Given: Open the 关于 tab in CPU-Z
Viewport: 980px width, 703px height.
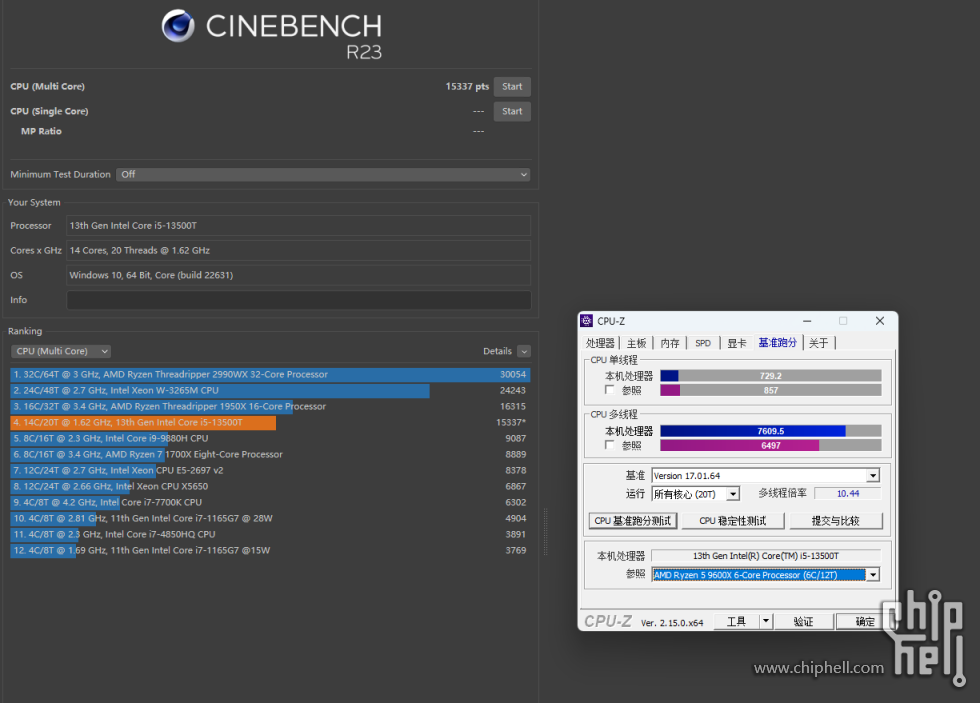Looking at the screenshot, I should [818, 343].
